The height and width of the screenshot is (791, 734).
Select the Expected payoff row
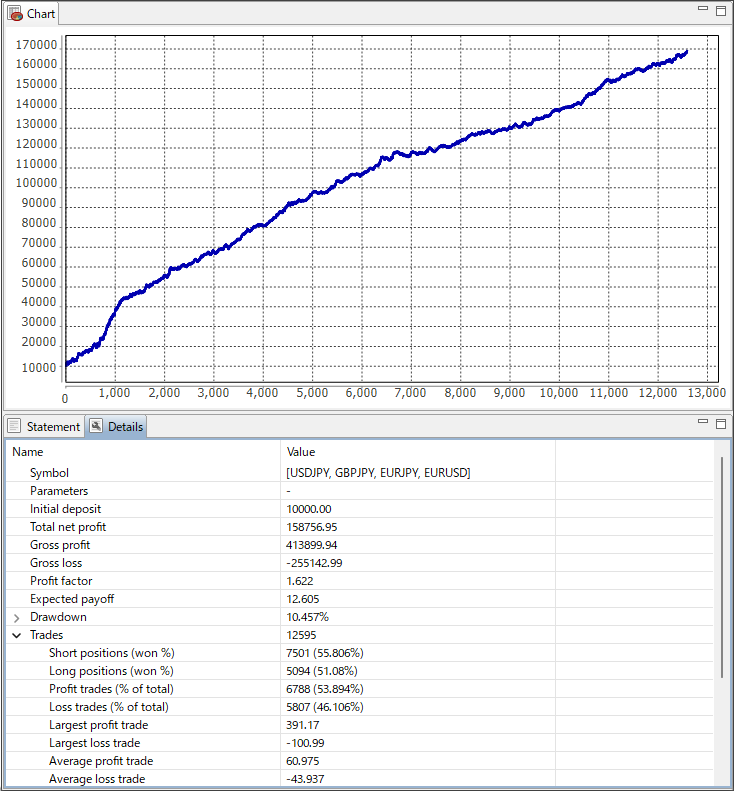359,599
